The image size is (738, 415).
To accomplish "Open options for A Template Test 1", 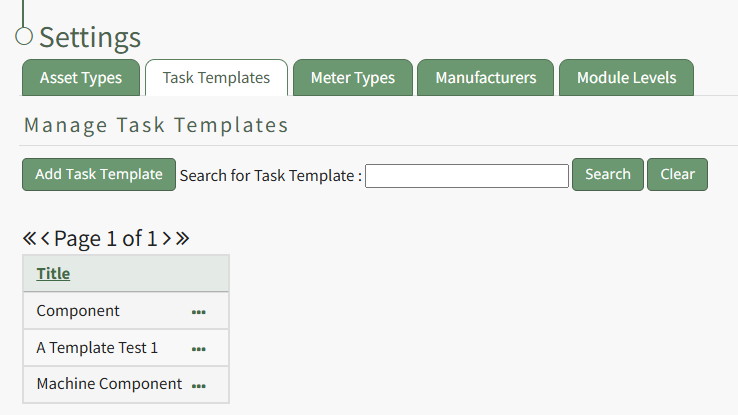I will [198, 349].
